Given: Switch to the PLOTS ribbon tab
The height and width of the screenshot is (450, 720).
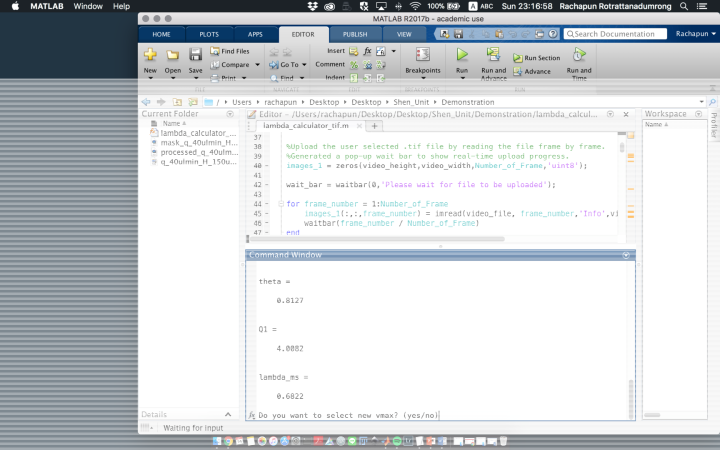Looking at the screenshot, I should (x=208, y=34).
